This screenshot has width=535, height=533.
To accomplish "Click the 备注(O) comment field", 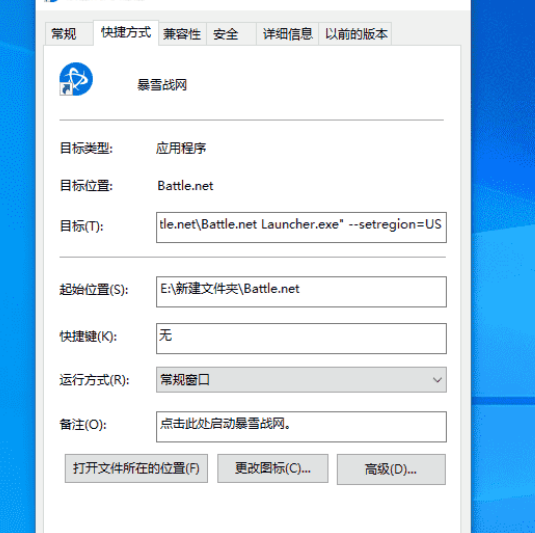I will click(x=301, y=427).
